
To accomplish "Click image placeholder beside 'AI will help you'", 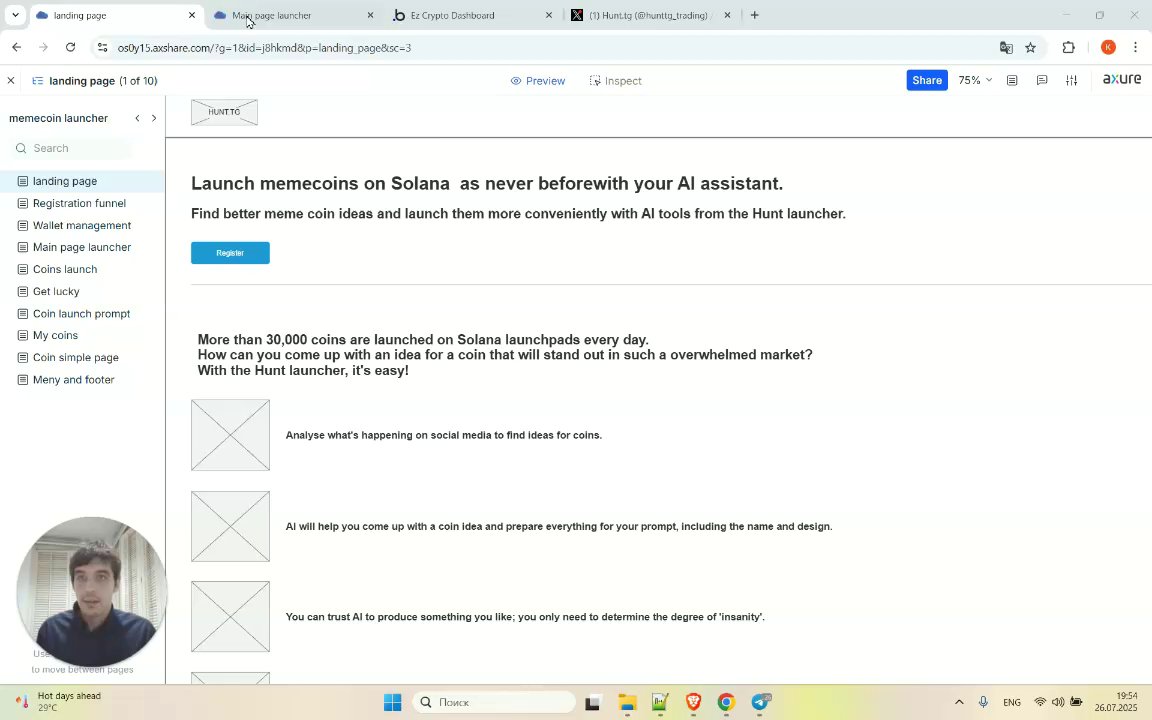I will [x=230, y=526].
